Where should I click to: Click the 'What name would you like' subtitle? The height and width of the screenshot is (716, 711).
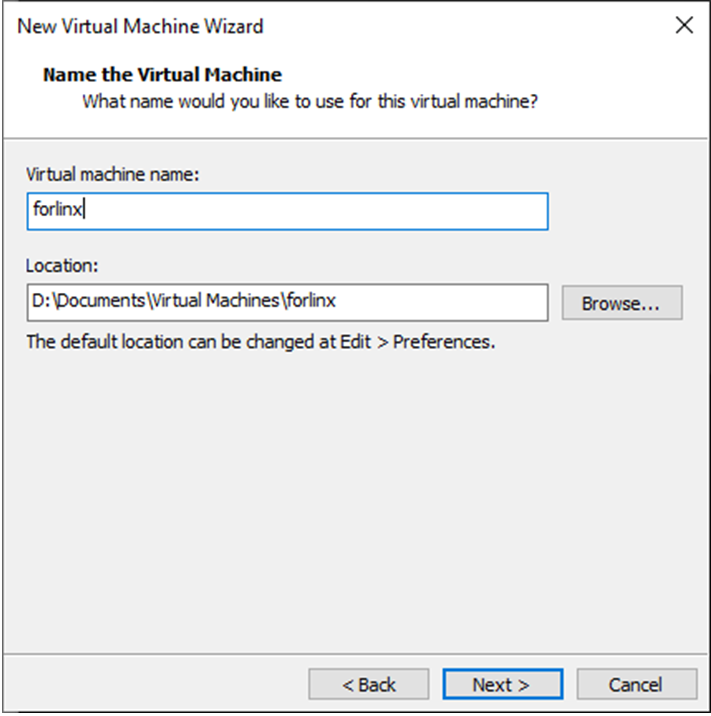click(310, 101)
